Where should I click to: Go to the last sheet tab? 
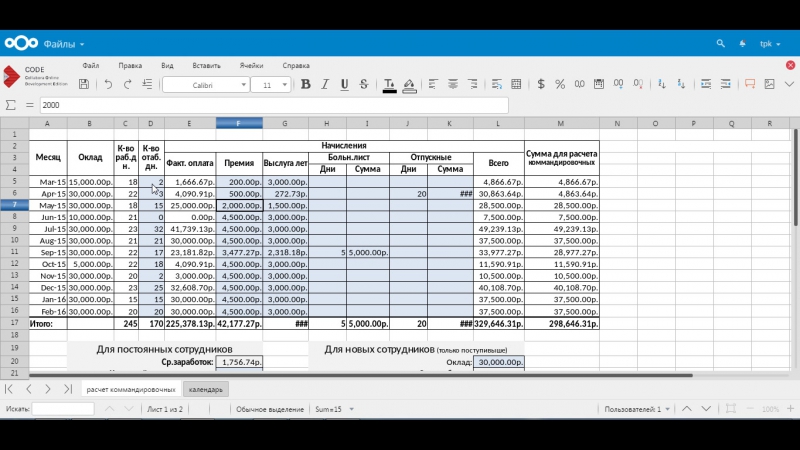(x=67, y=389)
